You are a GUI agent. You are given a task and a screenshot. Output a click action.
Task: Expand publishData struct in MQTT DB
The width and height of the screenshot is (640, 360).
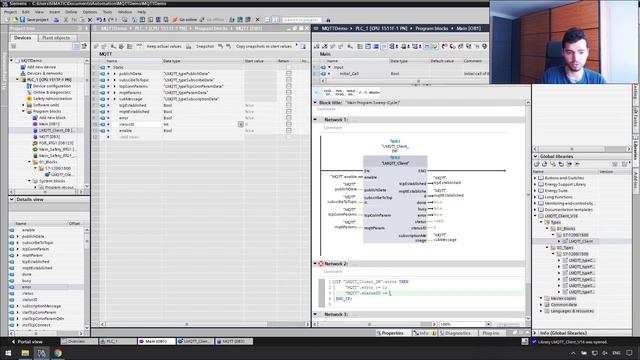(x=114, y=74)
